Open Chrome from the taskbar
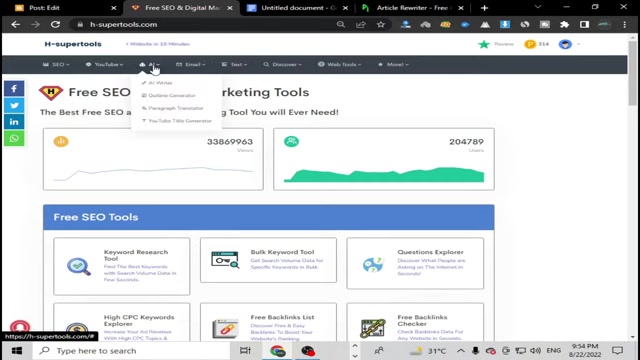 point(278,351)
